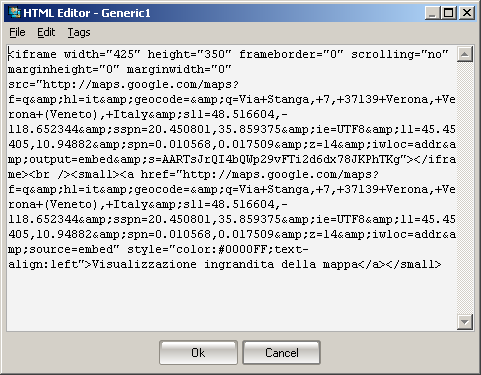Click the HTML Editor - Generic1 title bar text
This screenshot has width=481, height=375.
87,13
